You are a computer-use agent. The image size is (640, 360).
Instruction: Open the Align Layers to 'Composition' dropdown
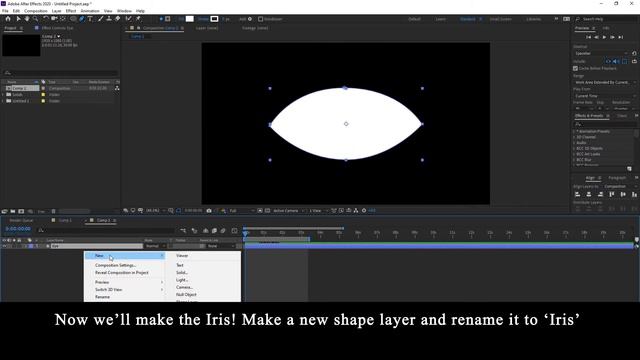tap(620, 187)
